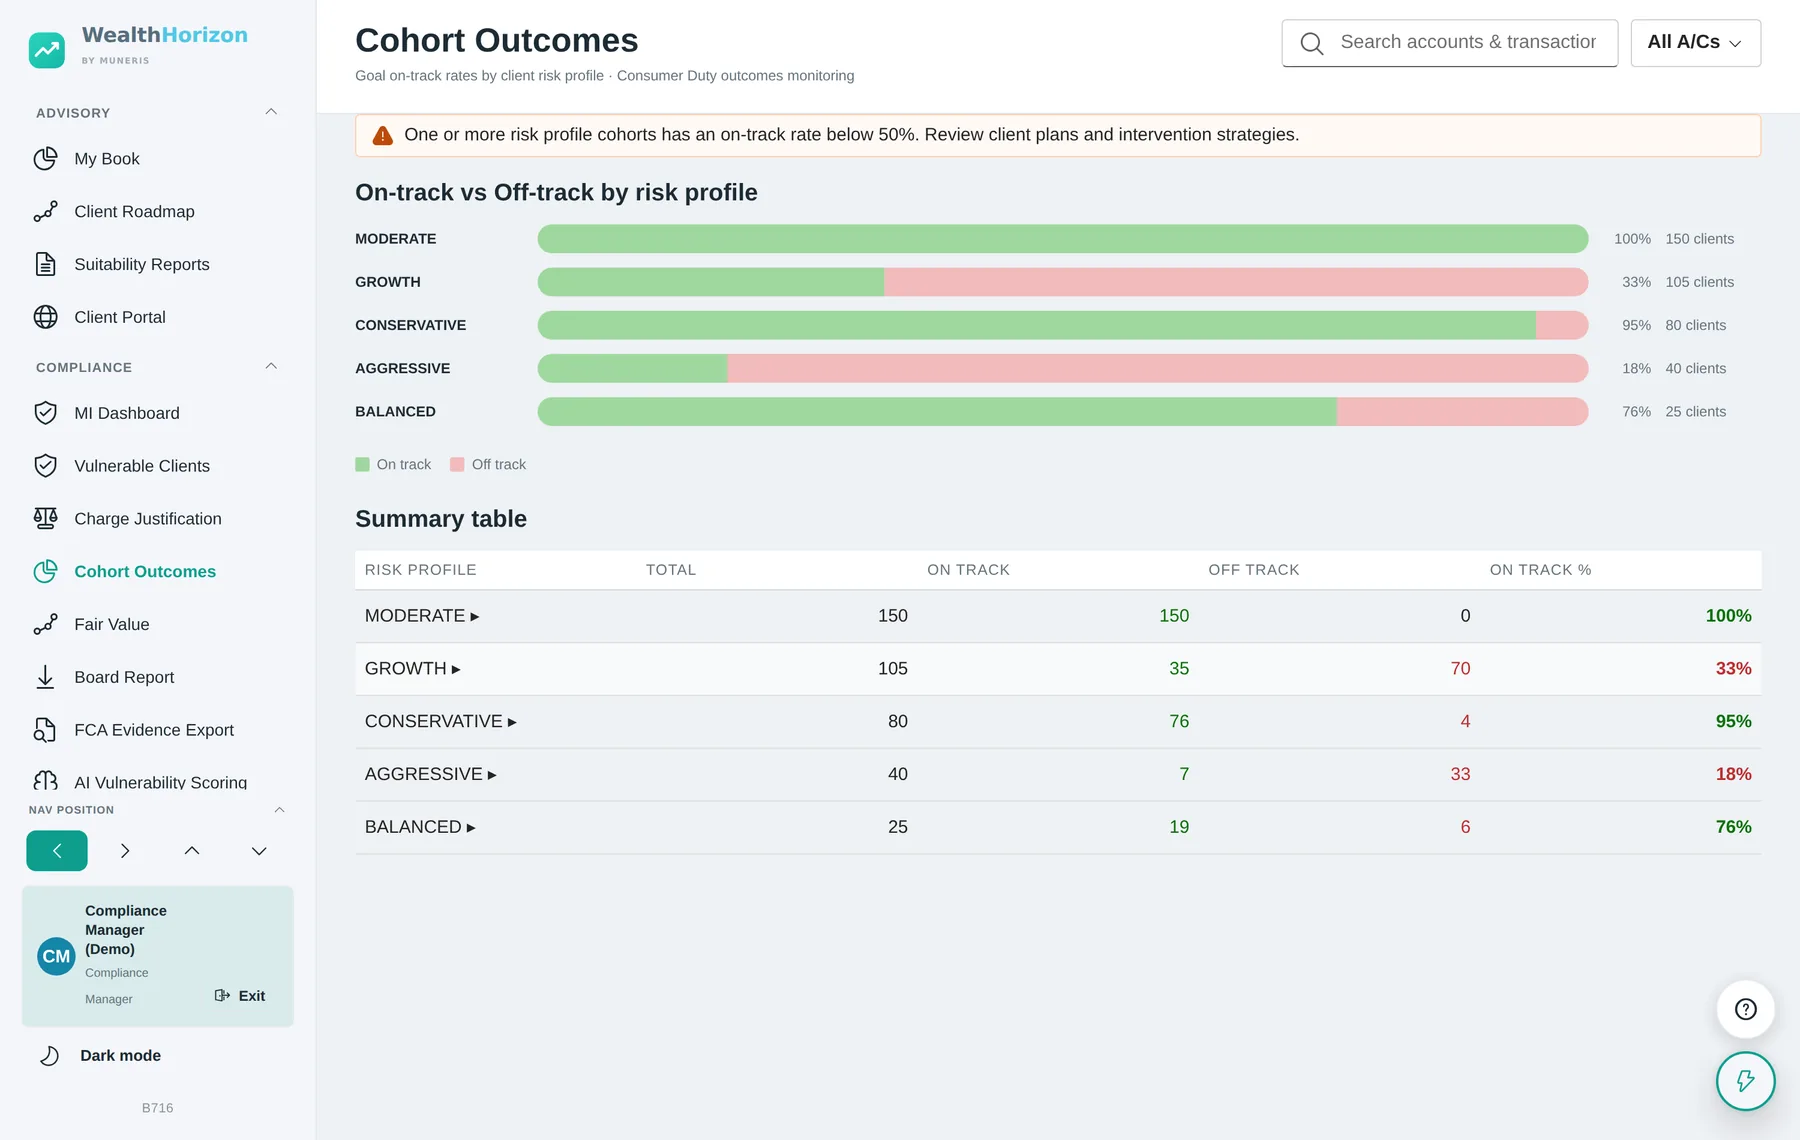1800x1140 pixels.
Task: Go to Fair Value page
Action: pos(112,624)
